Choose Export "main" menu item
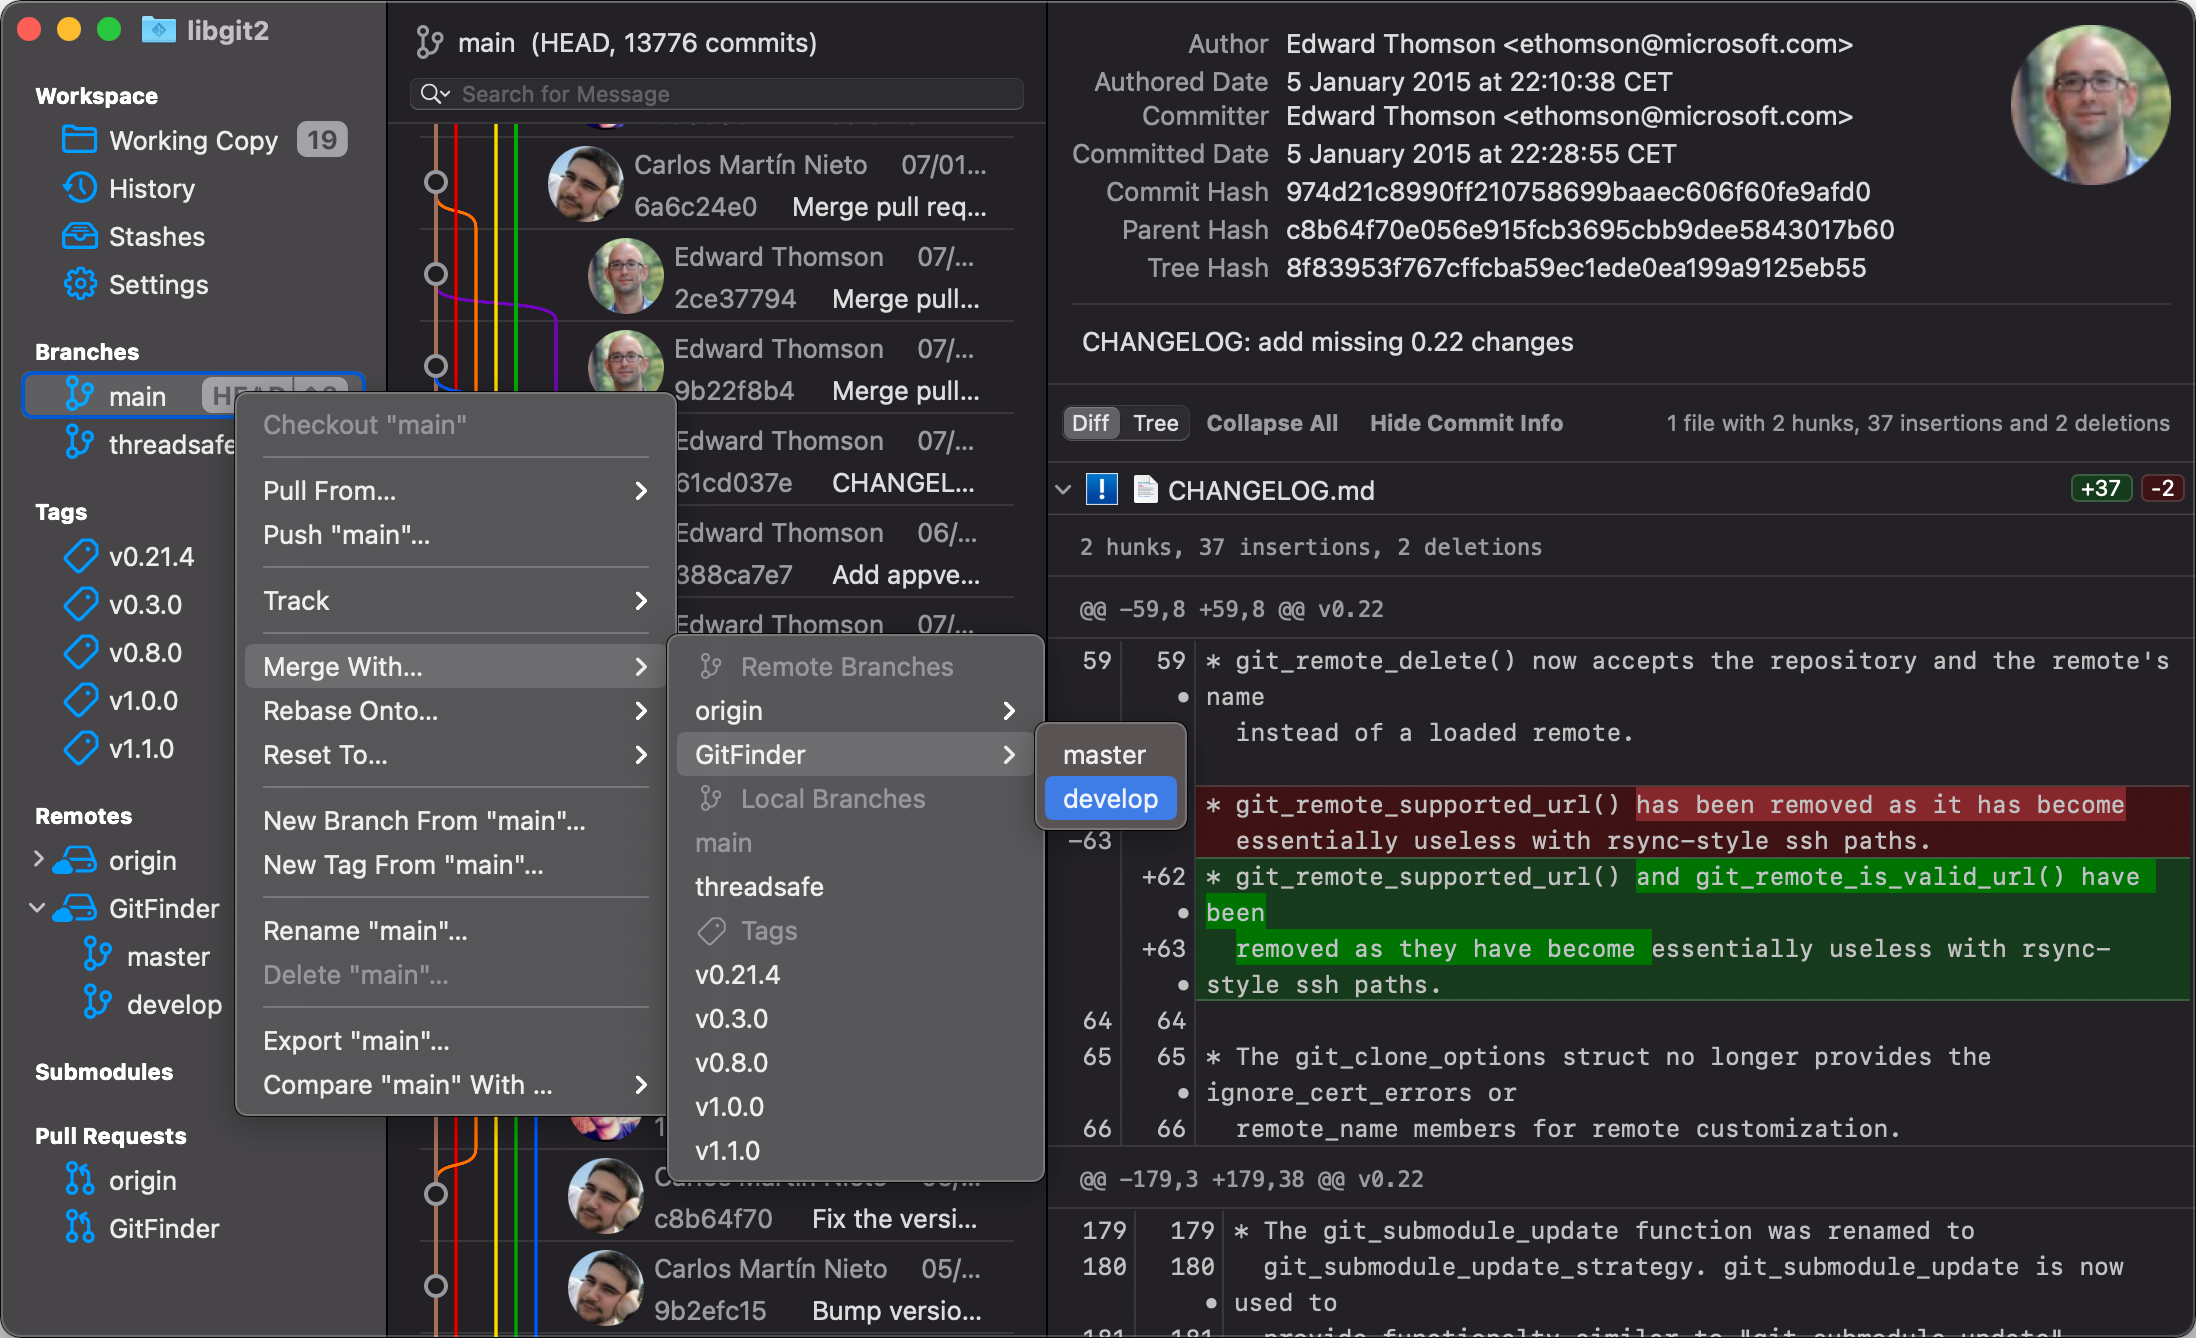2196x1338 pixels. (455, 1040)
